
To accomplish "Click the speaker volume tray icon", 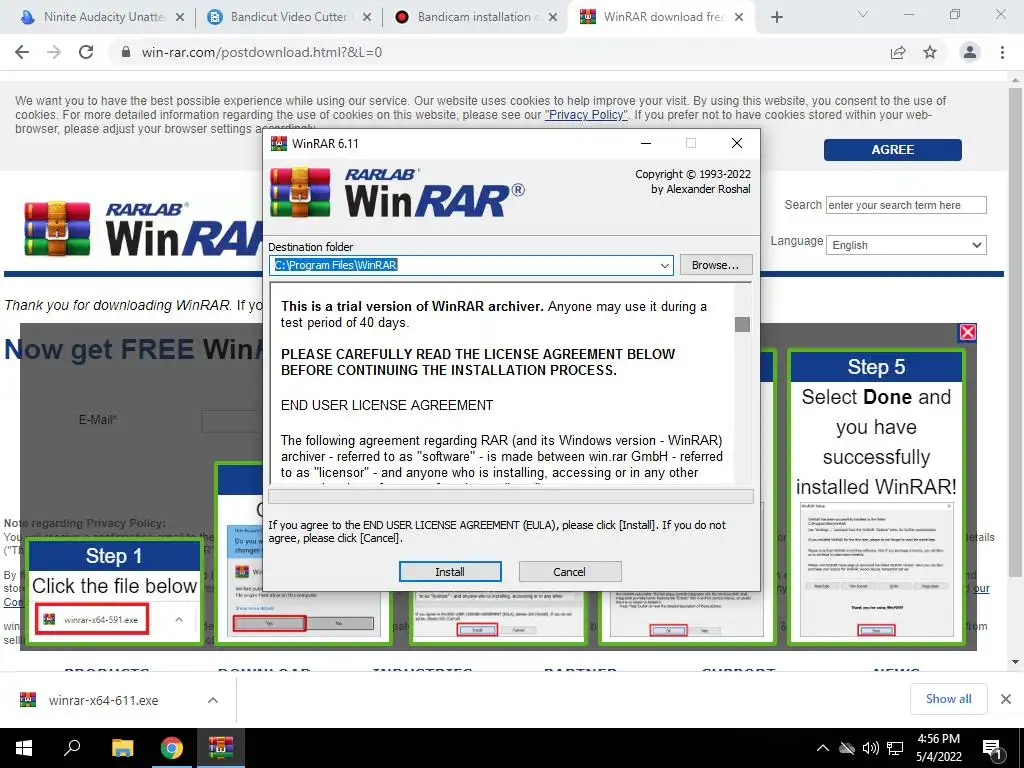I will [x=871, y=748].
